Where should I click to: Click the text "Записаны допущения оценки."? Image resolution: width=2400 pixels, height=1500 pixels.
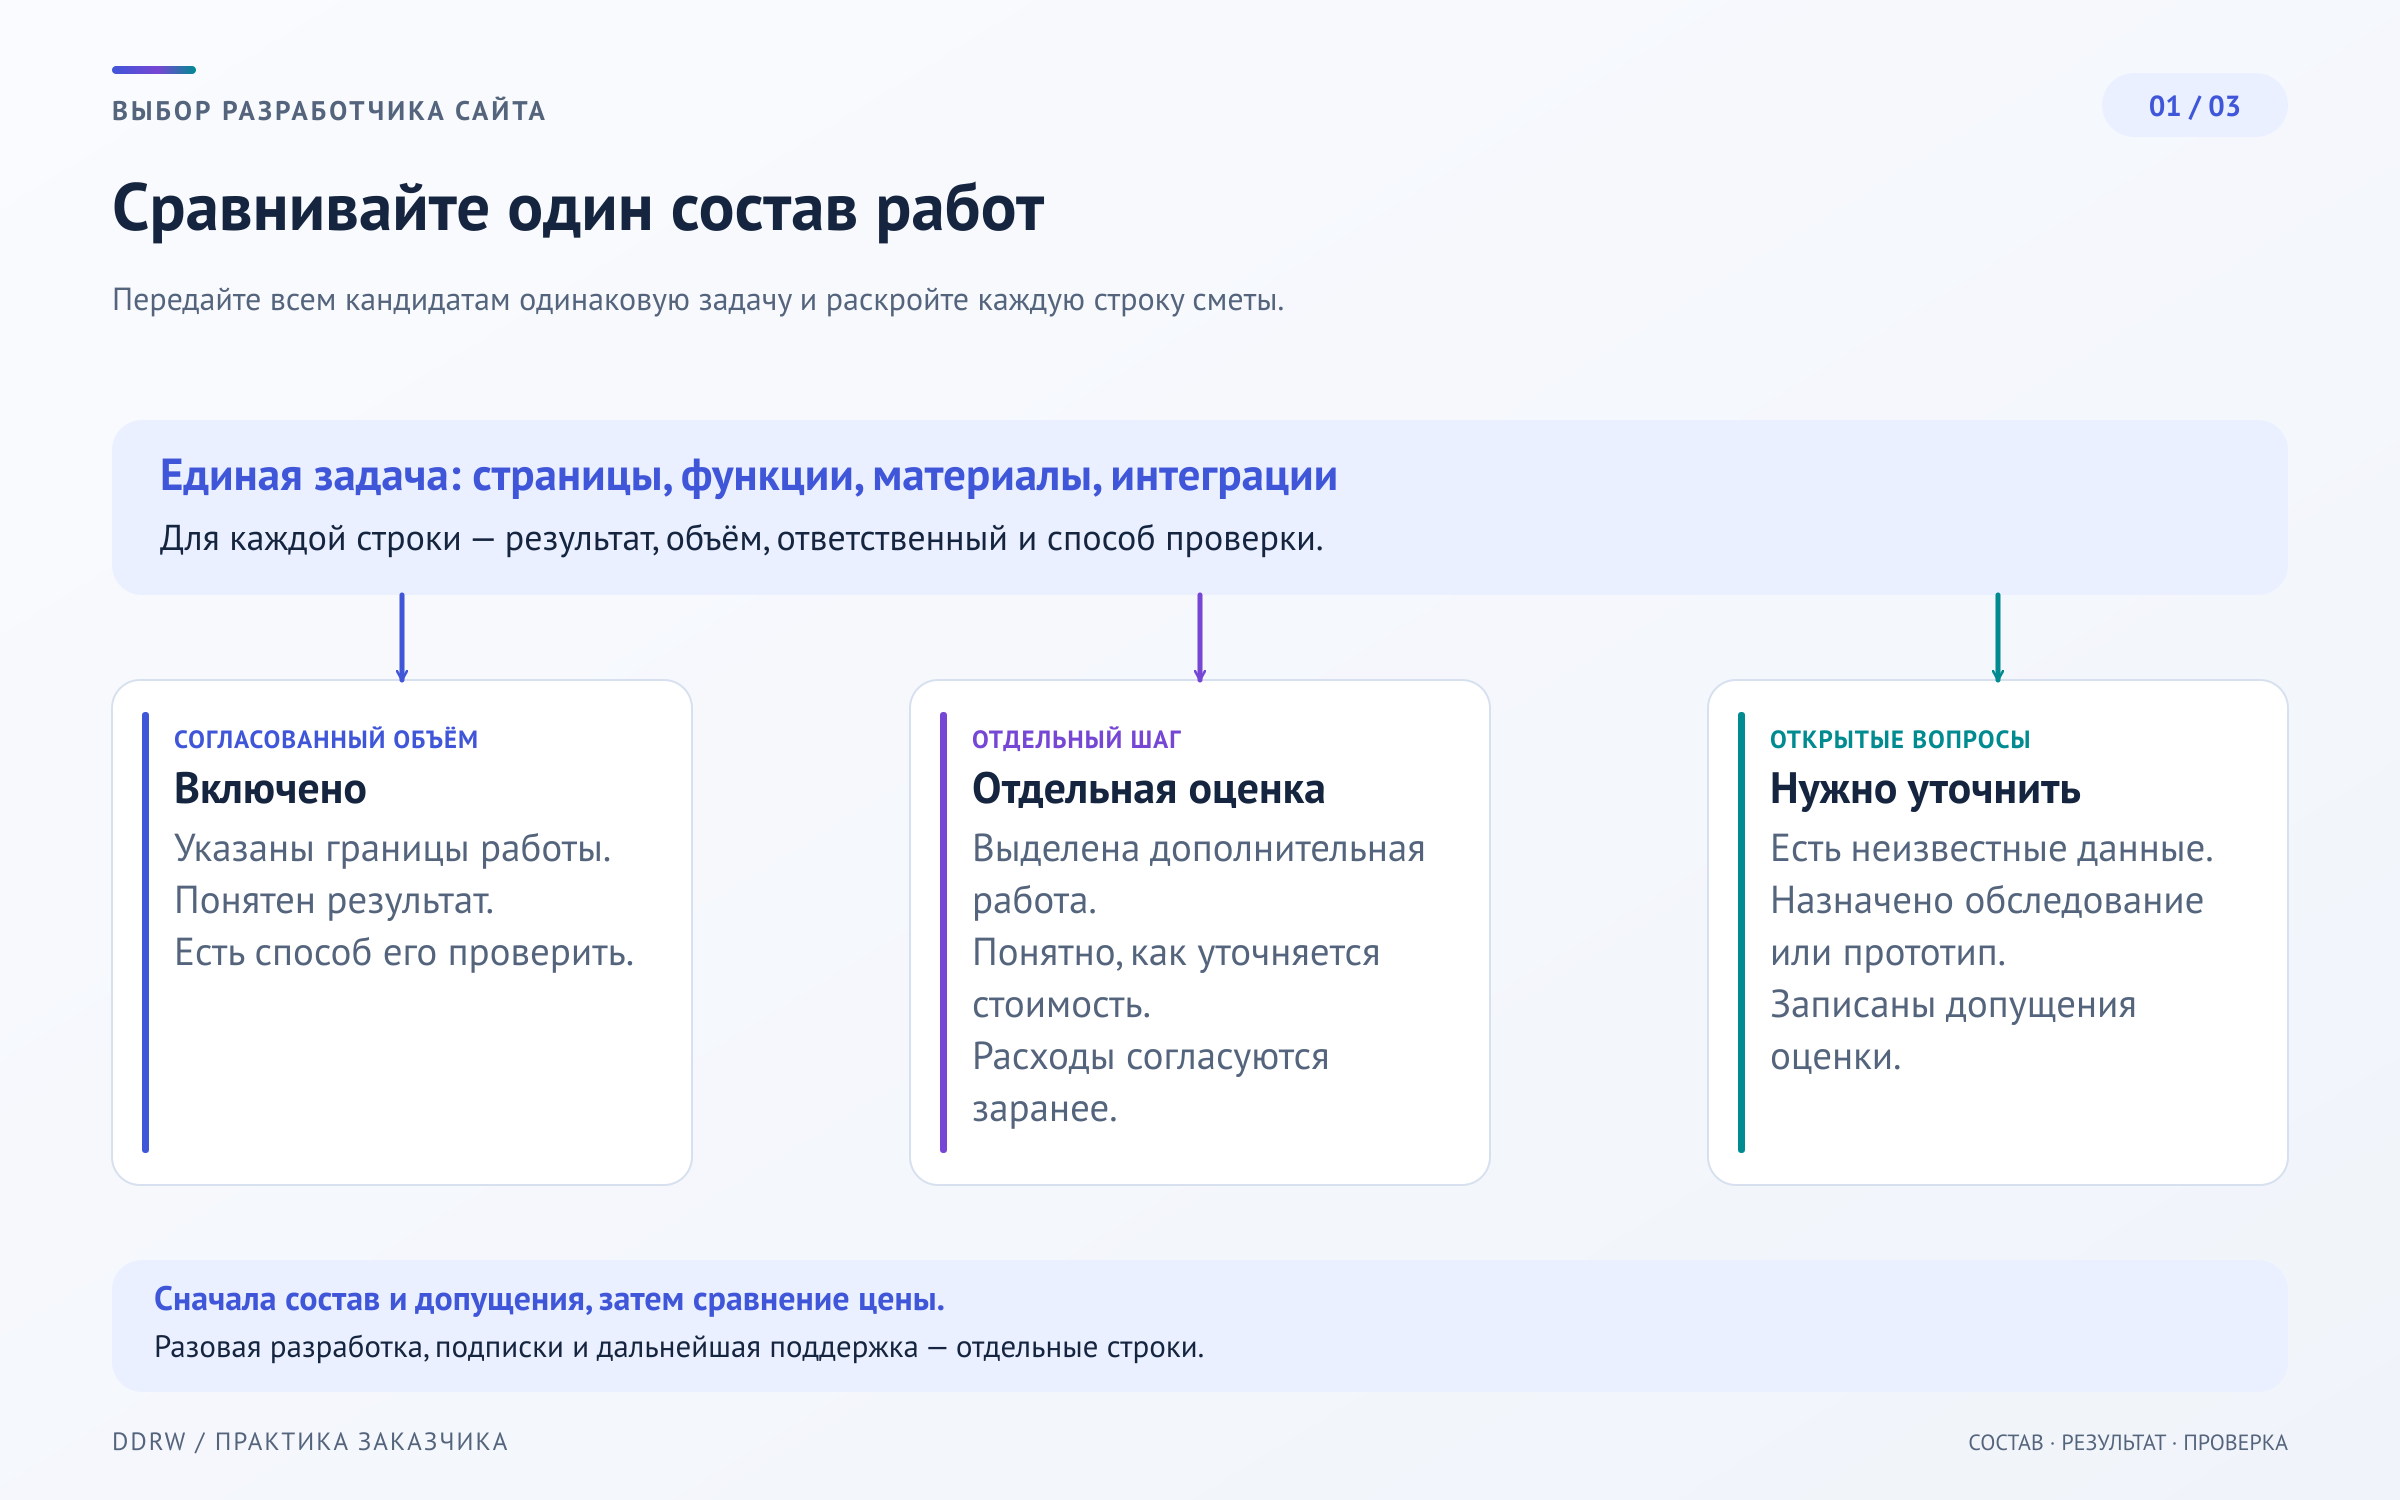pyautogui.click(x=1953, y=1031)
